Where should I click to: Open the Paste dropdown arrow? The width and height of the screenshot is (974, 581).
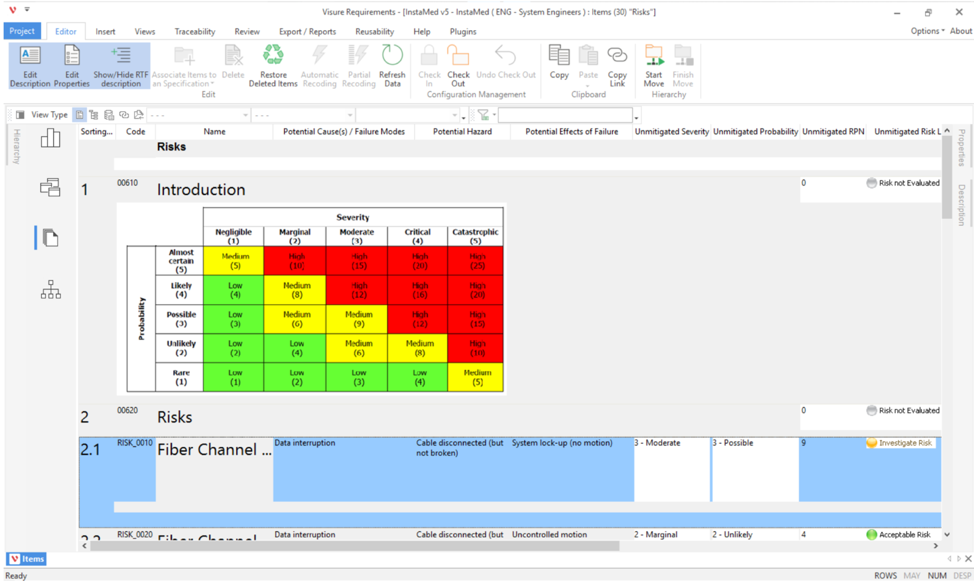(x=588, y=86)
